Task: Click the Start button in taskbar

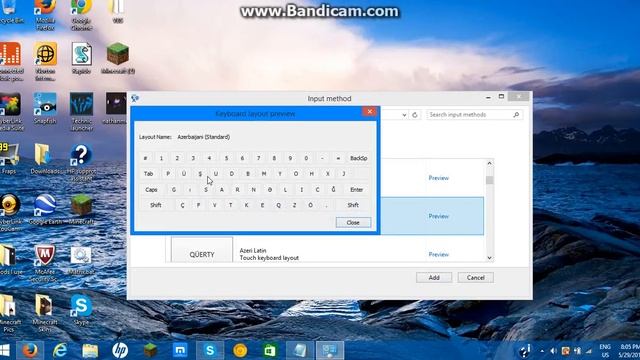Action: point(5,350)
